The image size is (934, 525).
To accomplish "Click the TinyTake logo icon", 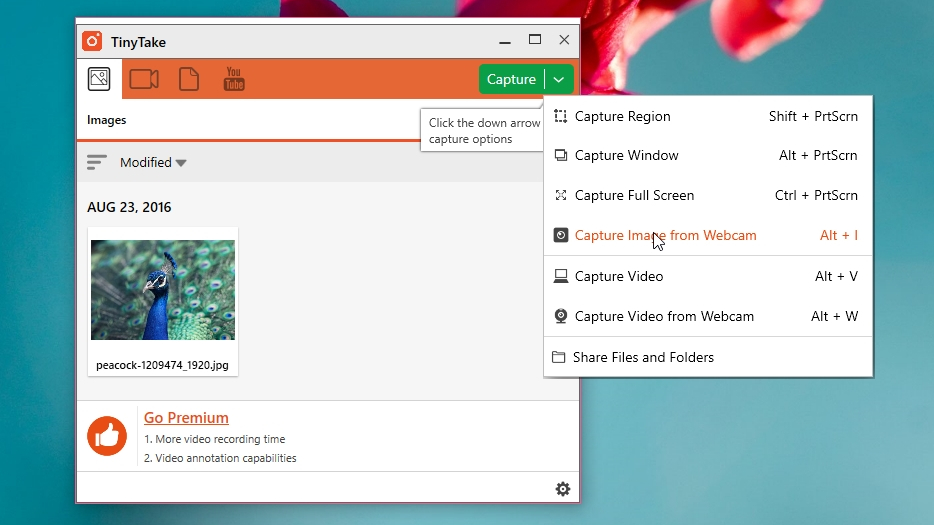I will click(x=92, y=41).
